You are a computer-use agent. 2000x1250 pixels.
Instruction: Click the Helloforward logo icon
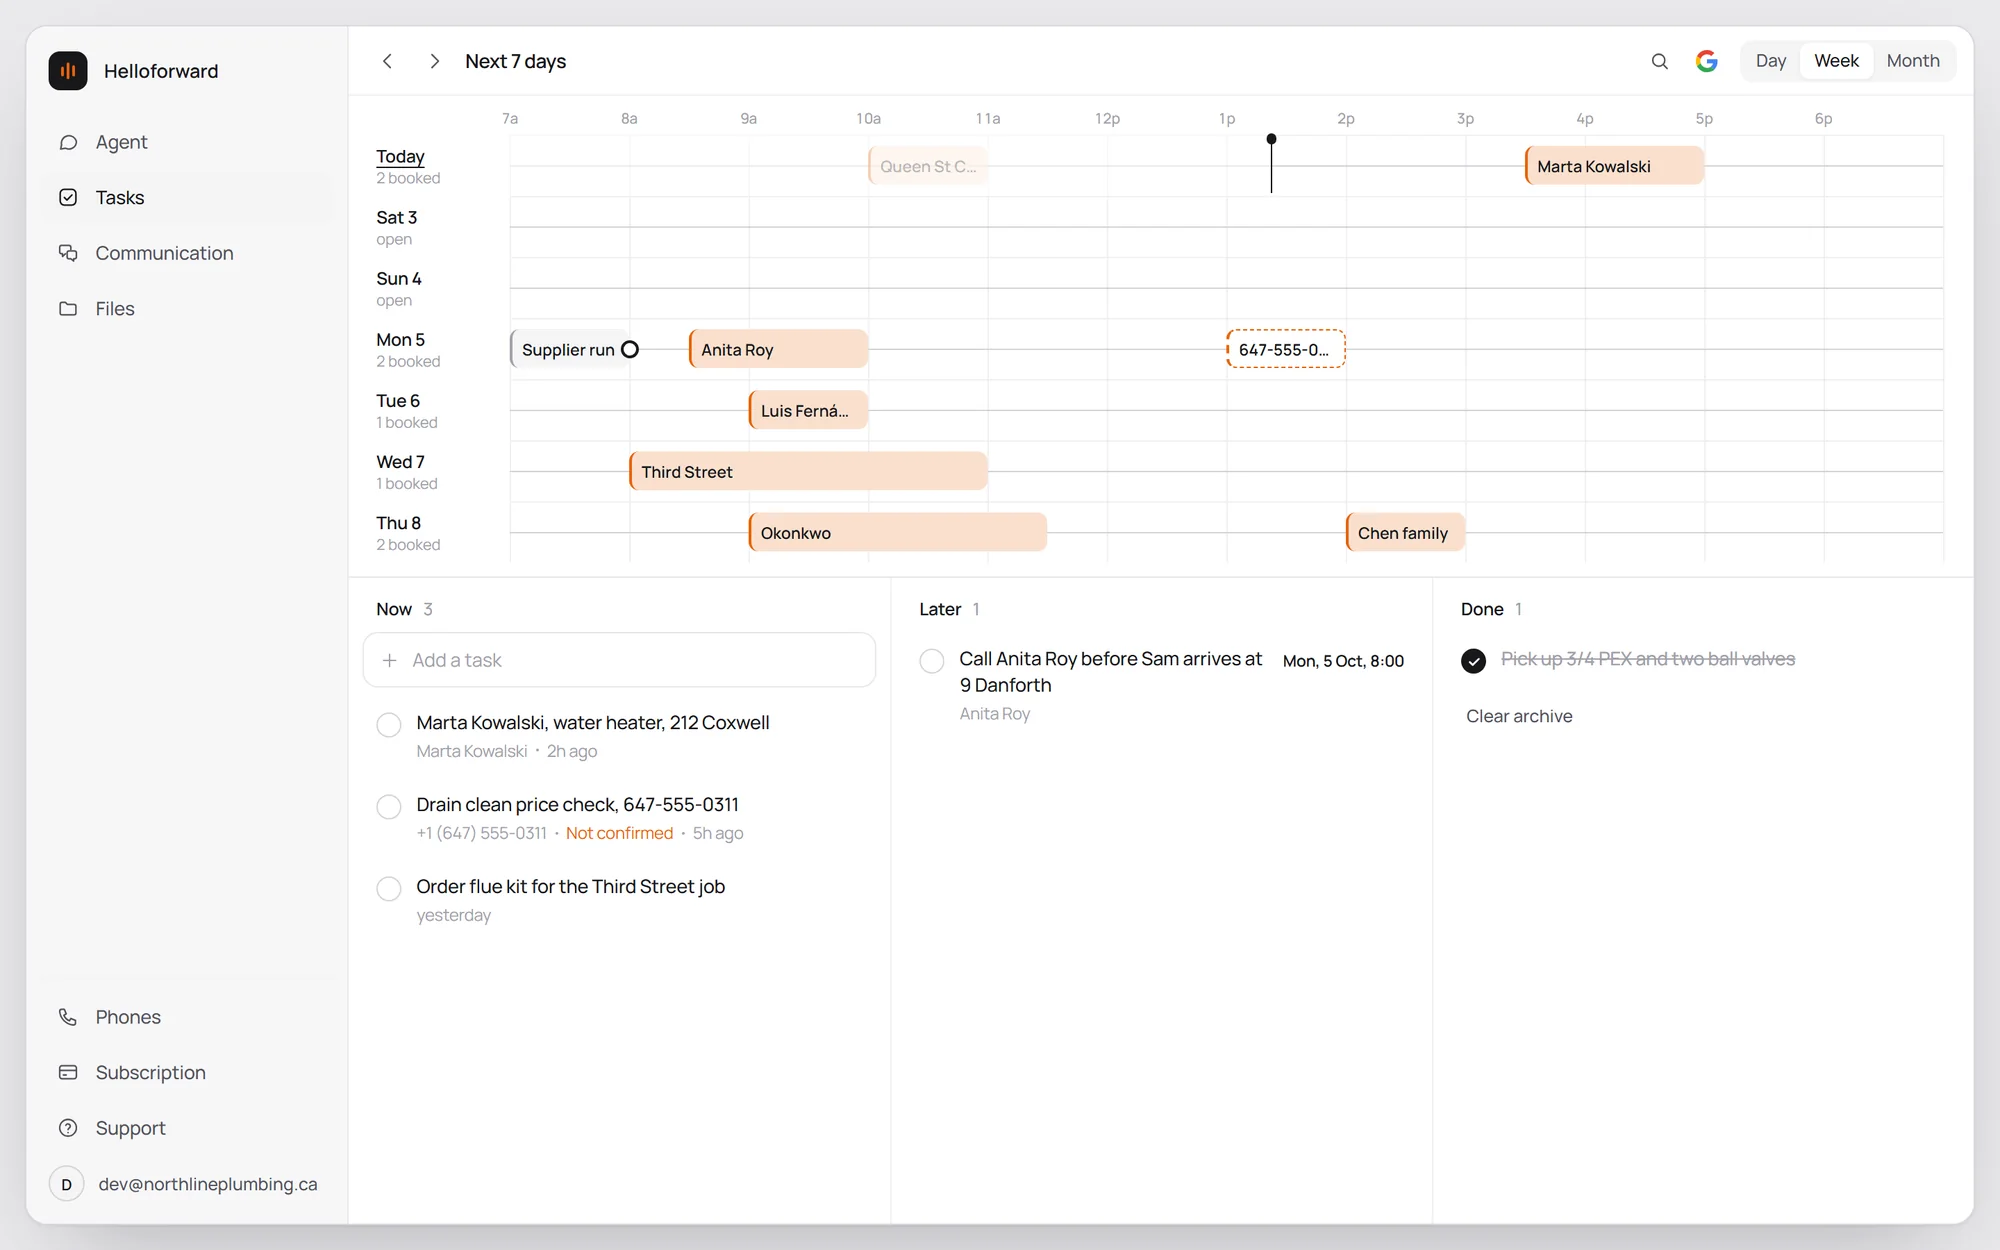click(x=68, y=71)
